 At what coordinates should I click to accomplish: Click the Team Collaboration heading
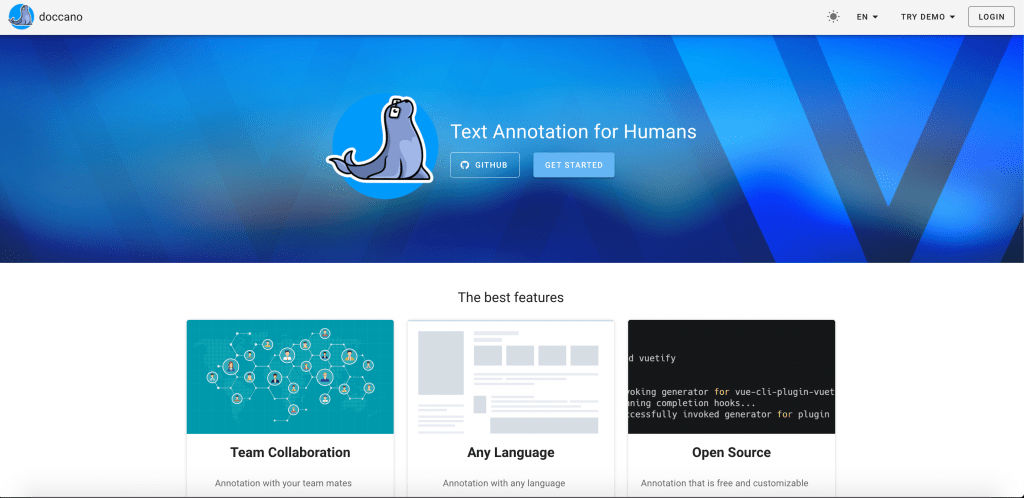coord(290,452)
